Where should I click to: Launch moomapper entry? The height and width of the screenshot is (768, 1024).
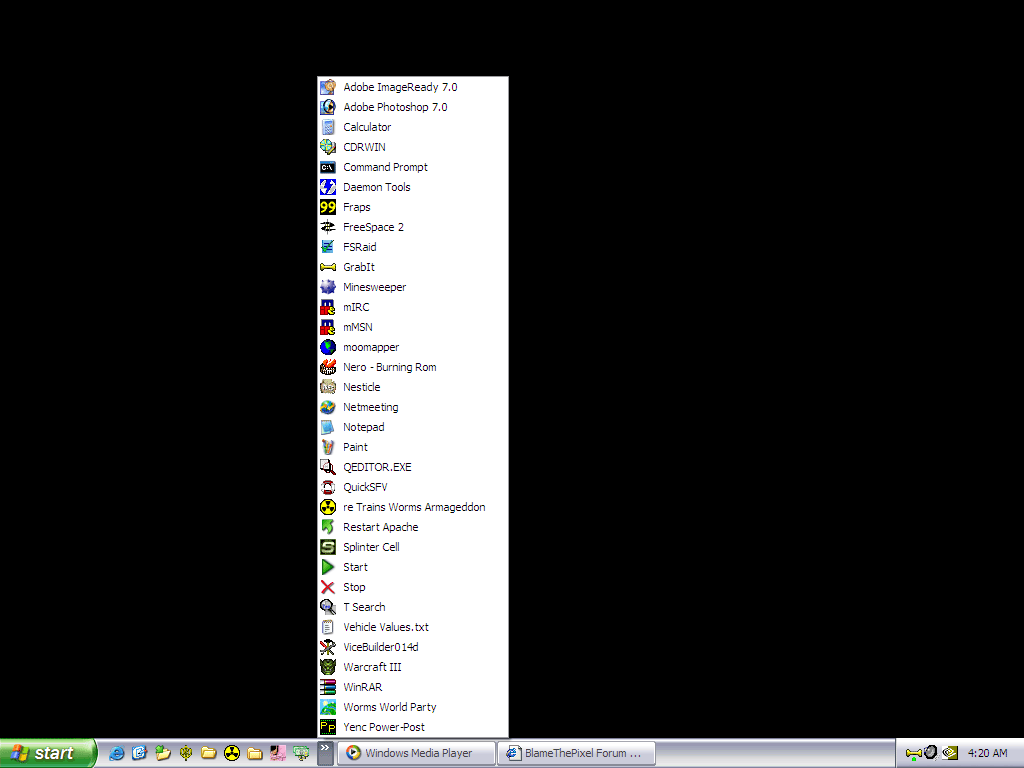pyautogui.click(x=413, y=347)
